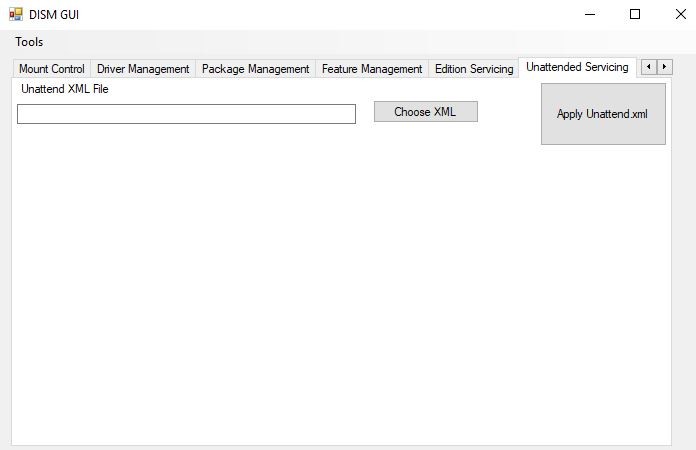This screenshot has height=450, width=696.
Task: Go to the Package Management tab
Action: (x=255, y=69)
